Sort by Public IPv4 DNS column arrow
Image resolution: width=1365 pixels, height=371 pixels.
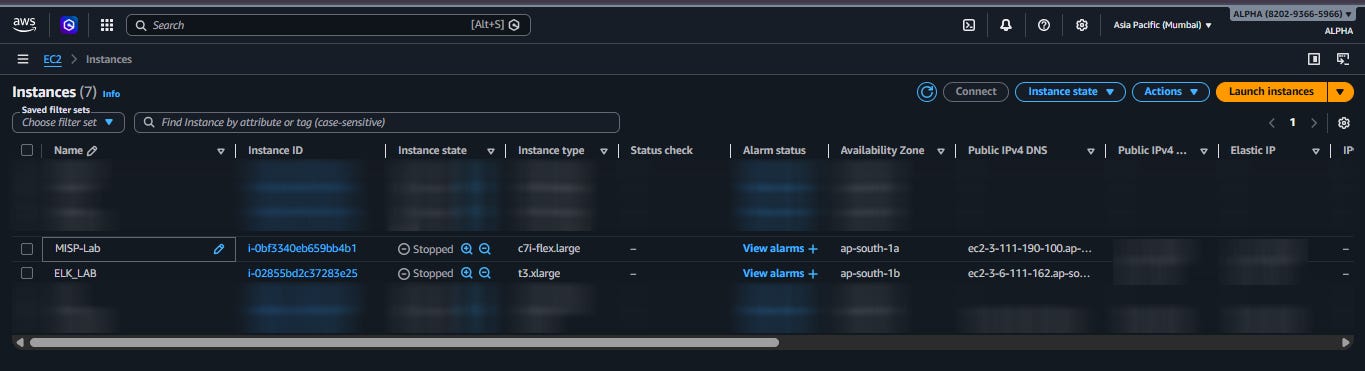(1090, 151)
